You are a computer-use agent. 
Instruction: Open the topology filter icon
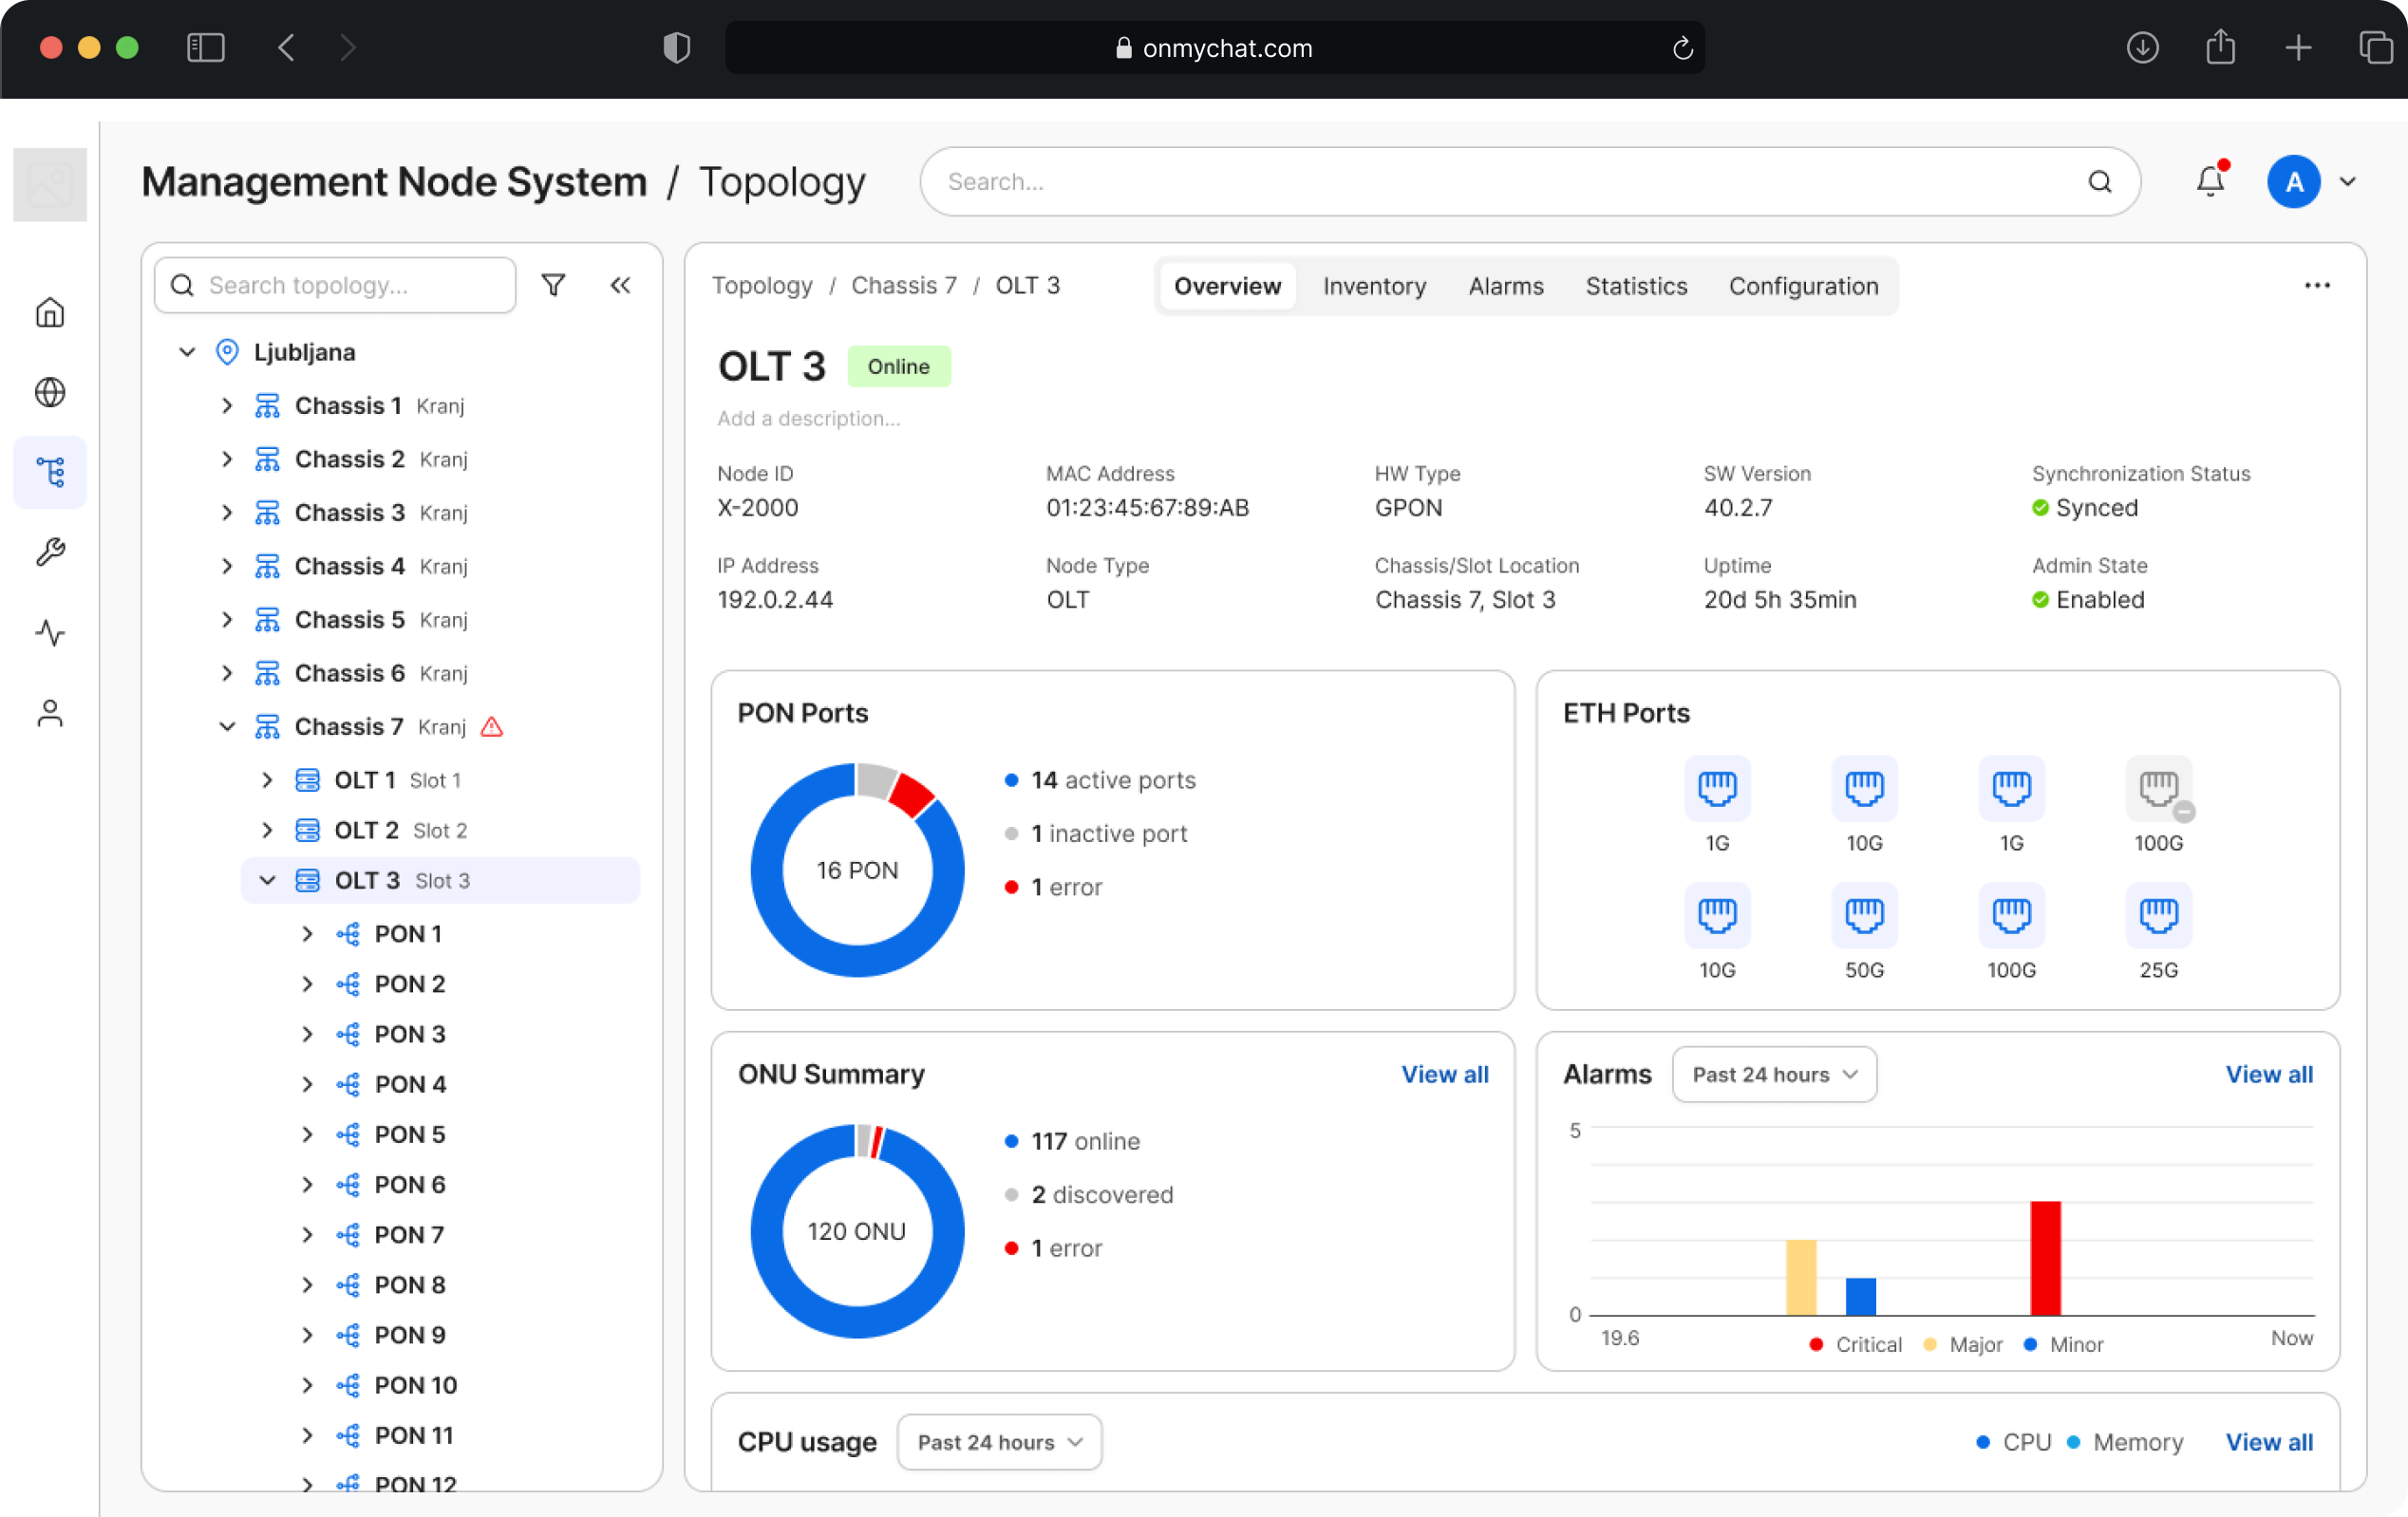tap(553, 285)
